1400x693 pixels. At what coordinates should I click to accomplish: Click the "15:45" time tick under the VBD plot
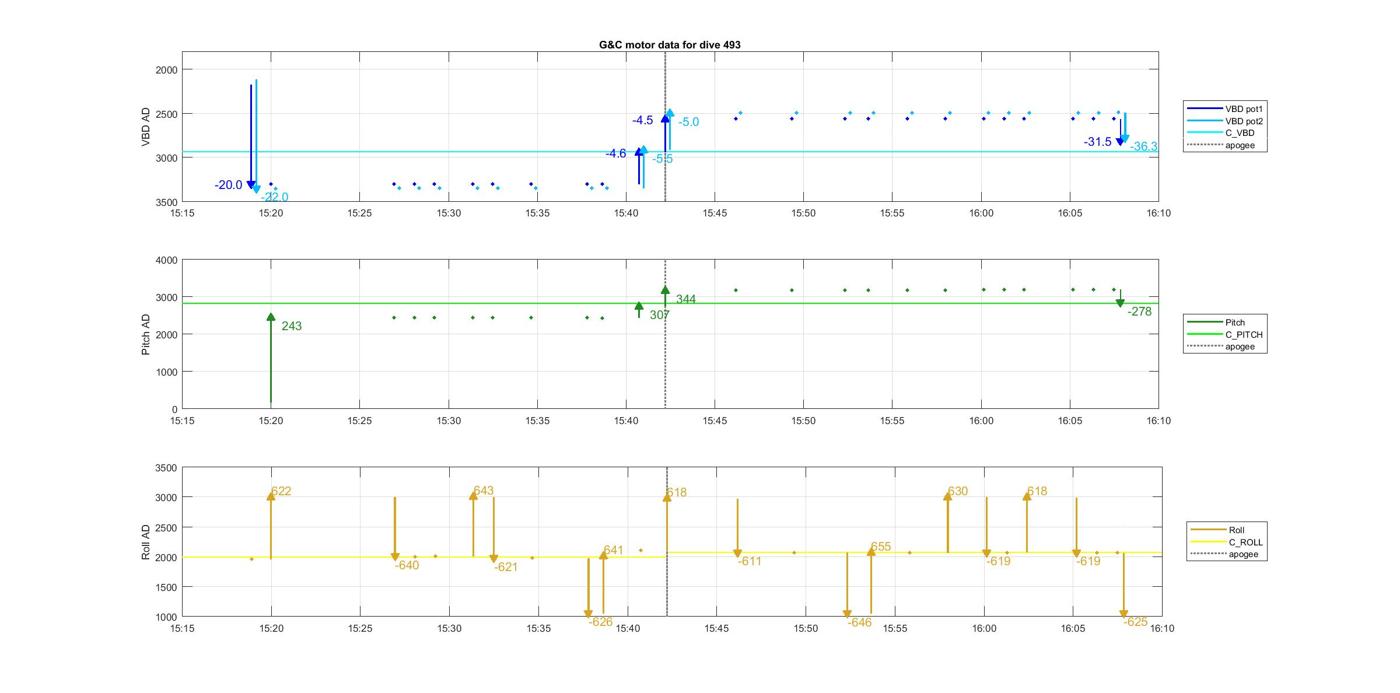coord(714,213)
